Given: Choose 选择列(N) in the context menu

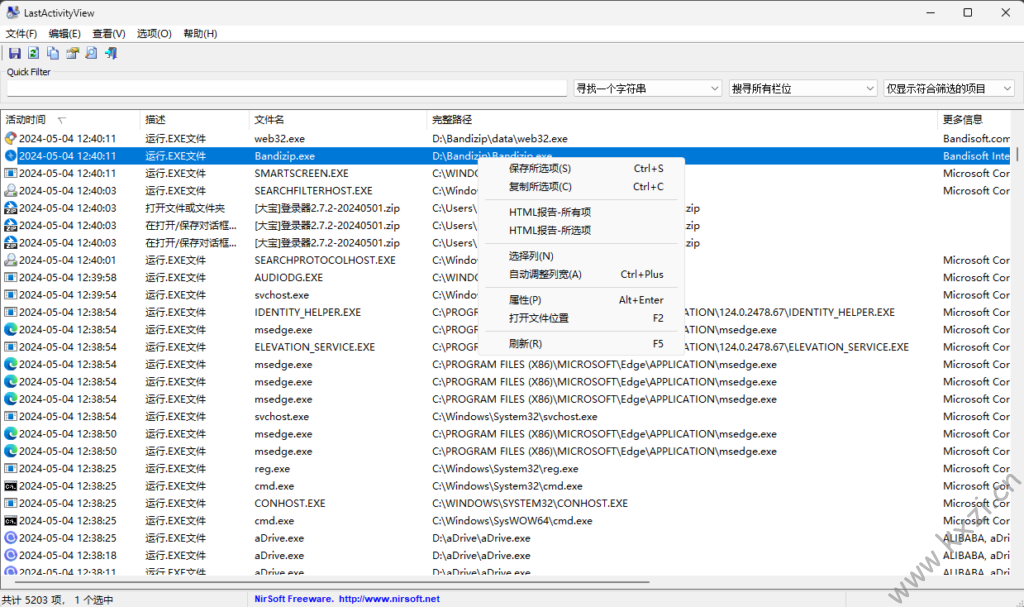Looking at the screenshot, I should click(x=581, y=256).
